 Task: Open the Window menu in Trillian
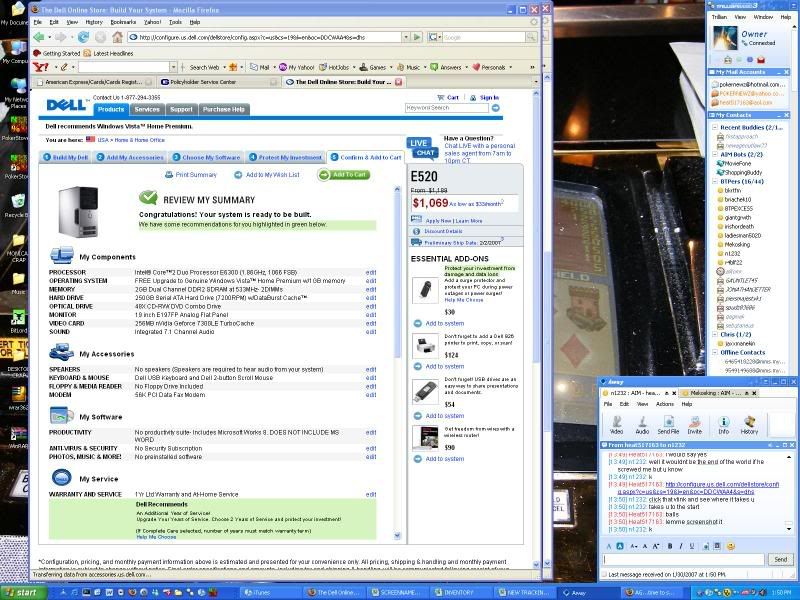tap(763, 17)
